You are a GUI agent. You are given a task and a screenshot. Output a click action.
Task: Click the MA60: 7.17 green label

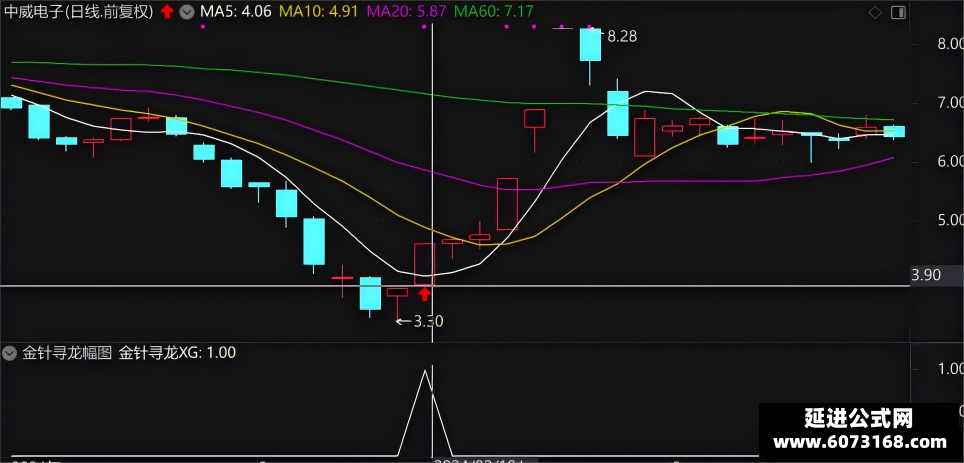point(494,12)
